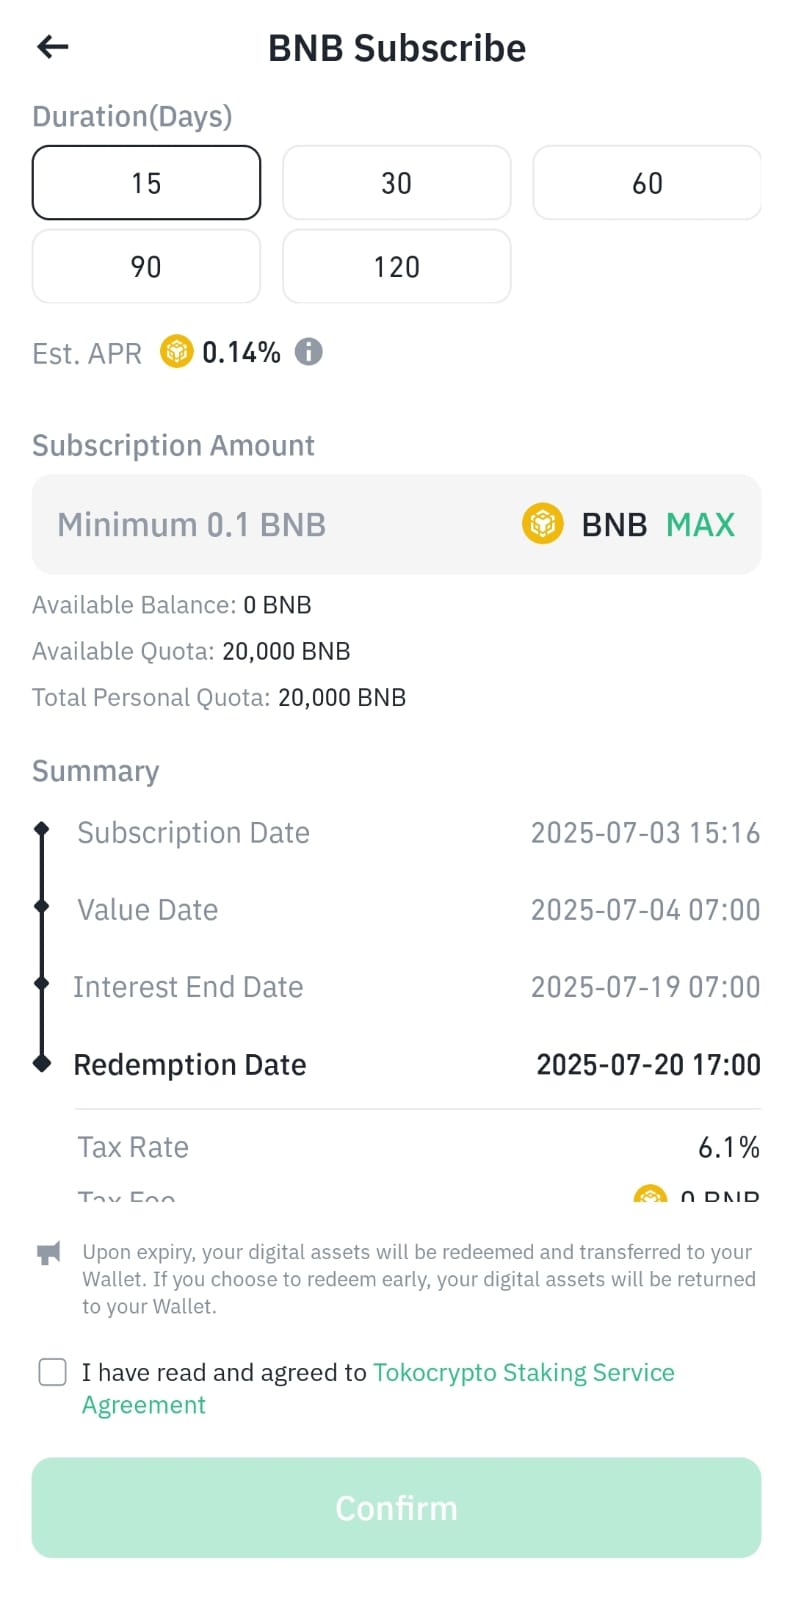
Task: Select the 30 days duration option
Action: click(x=397, y=183)
